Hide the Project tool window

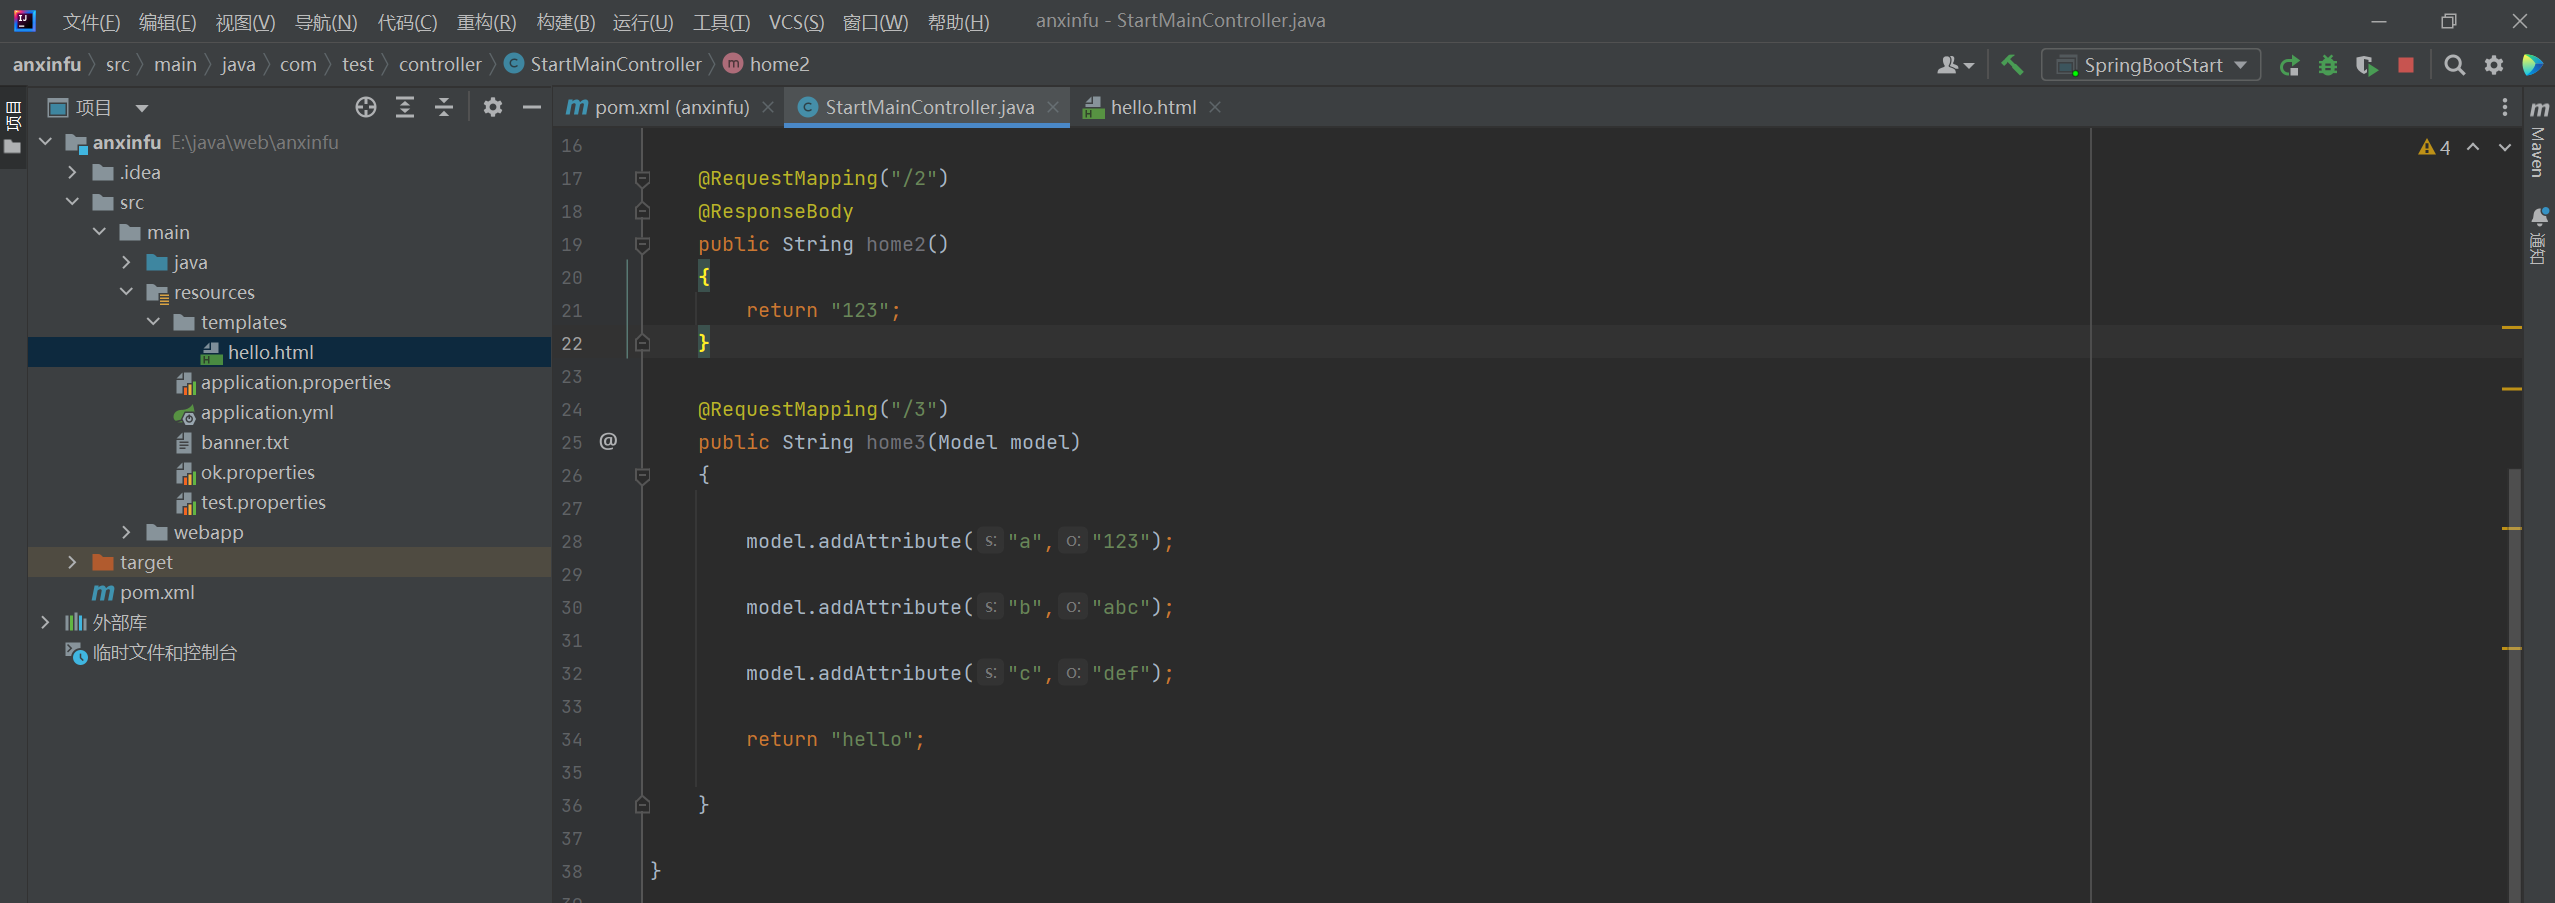point(532,107)
